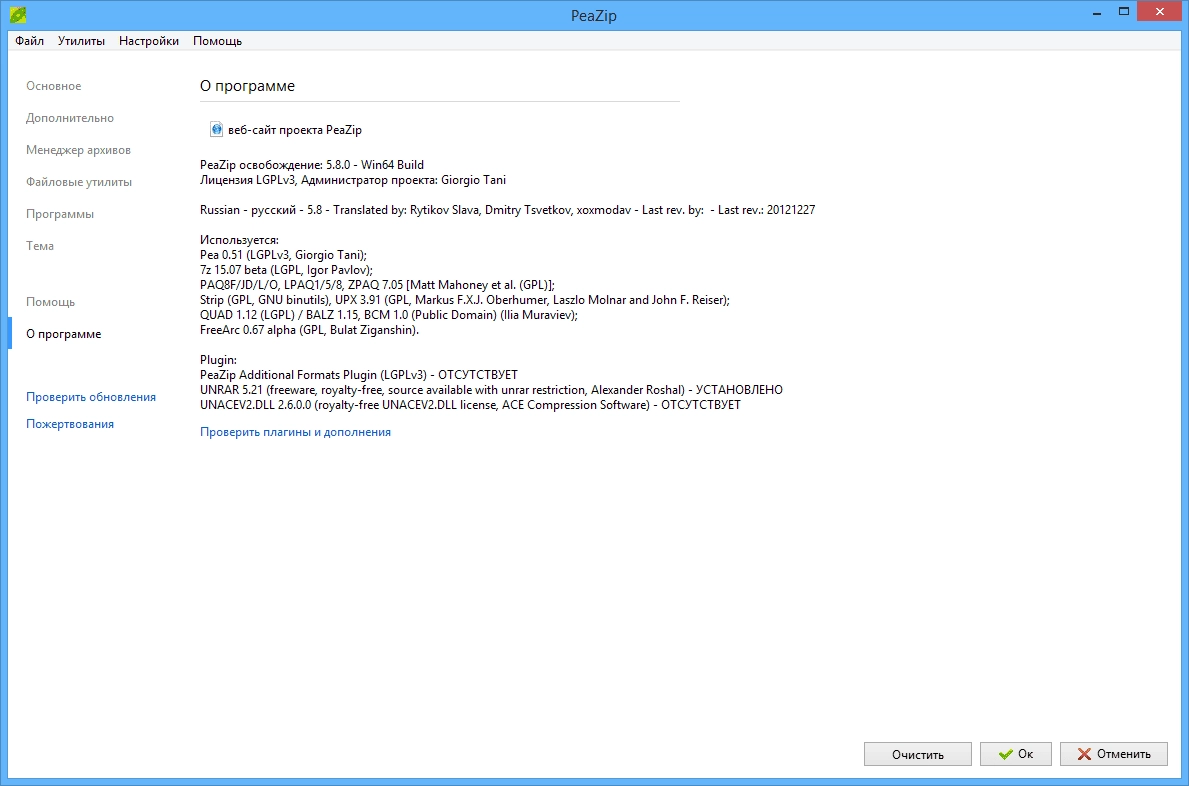
Task: Switch to the Дополнительно section
Action: (x=70, y=117)
